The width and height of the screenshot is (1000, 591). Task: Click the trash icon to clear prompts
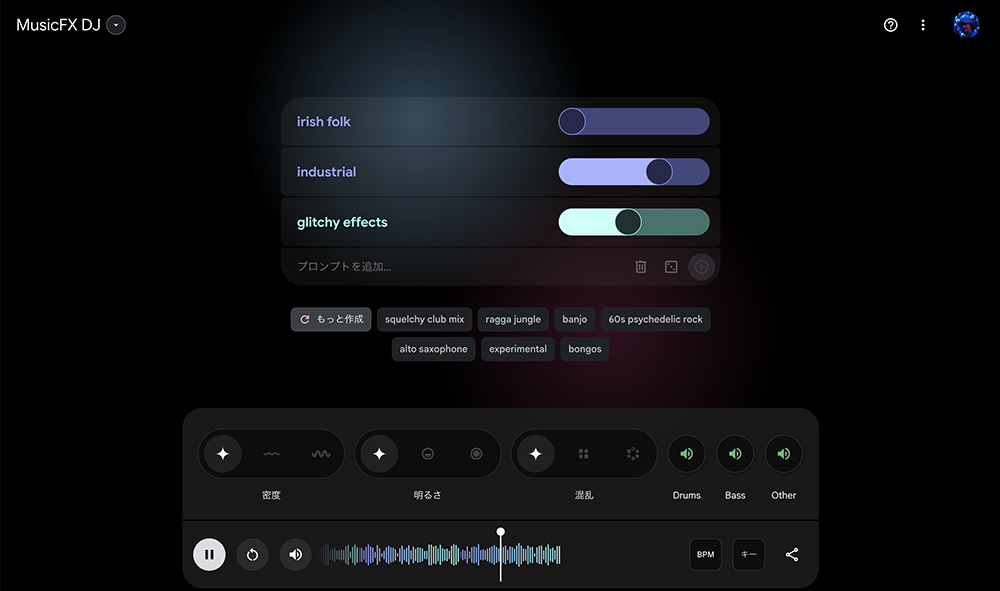click(x=641, y=266)
